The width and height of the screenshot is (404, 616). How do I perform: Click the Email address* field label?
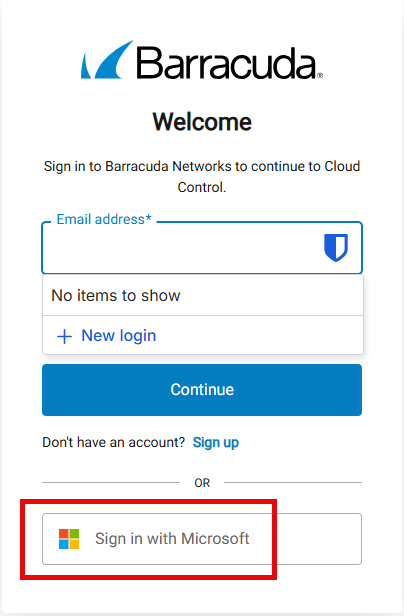tap(104, 219)
